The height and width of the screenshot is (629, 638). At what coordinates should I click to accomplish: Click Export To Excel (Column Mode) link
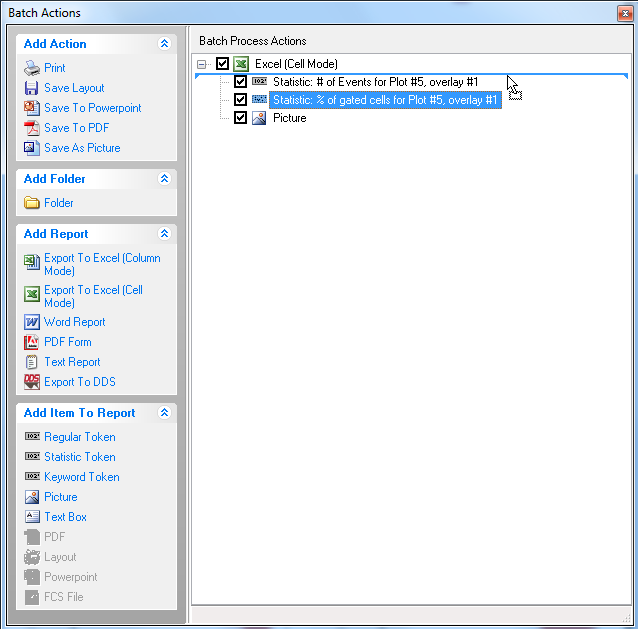pos(102,264)
